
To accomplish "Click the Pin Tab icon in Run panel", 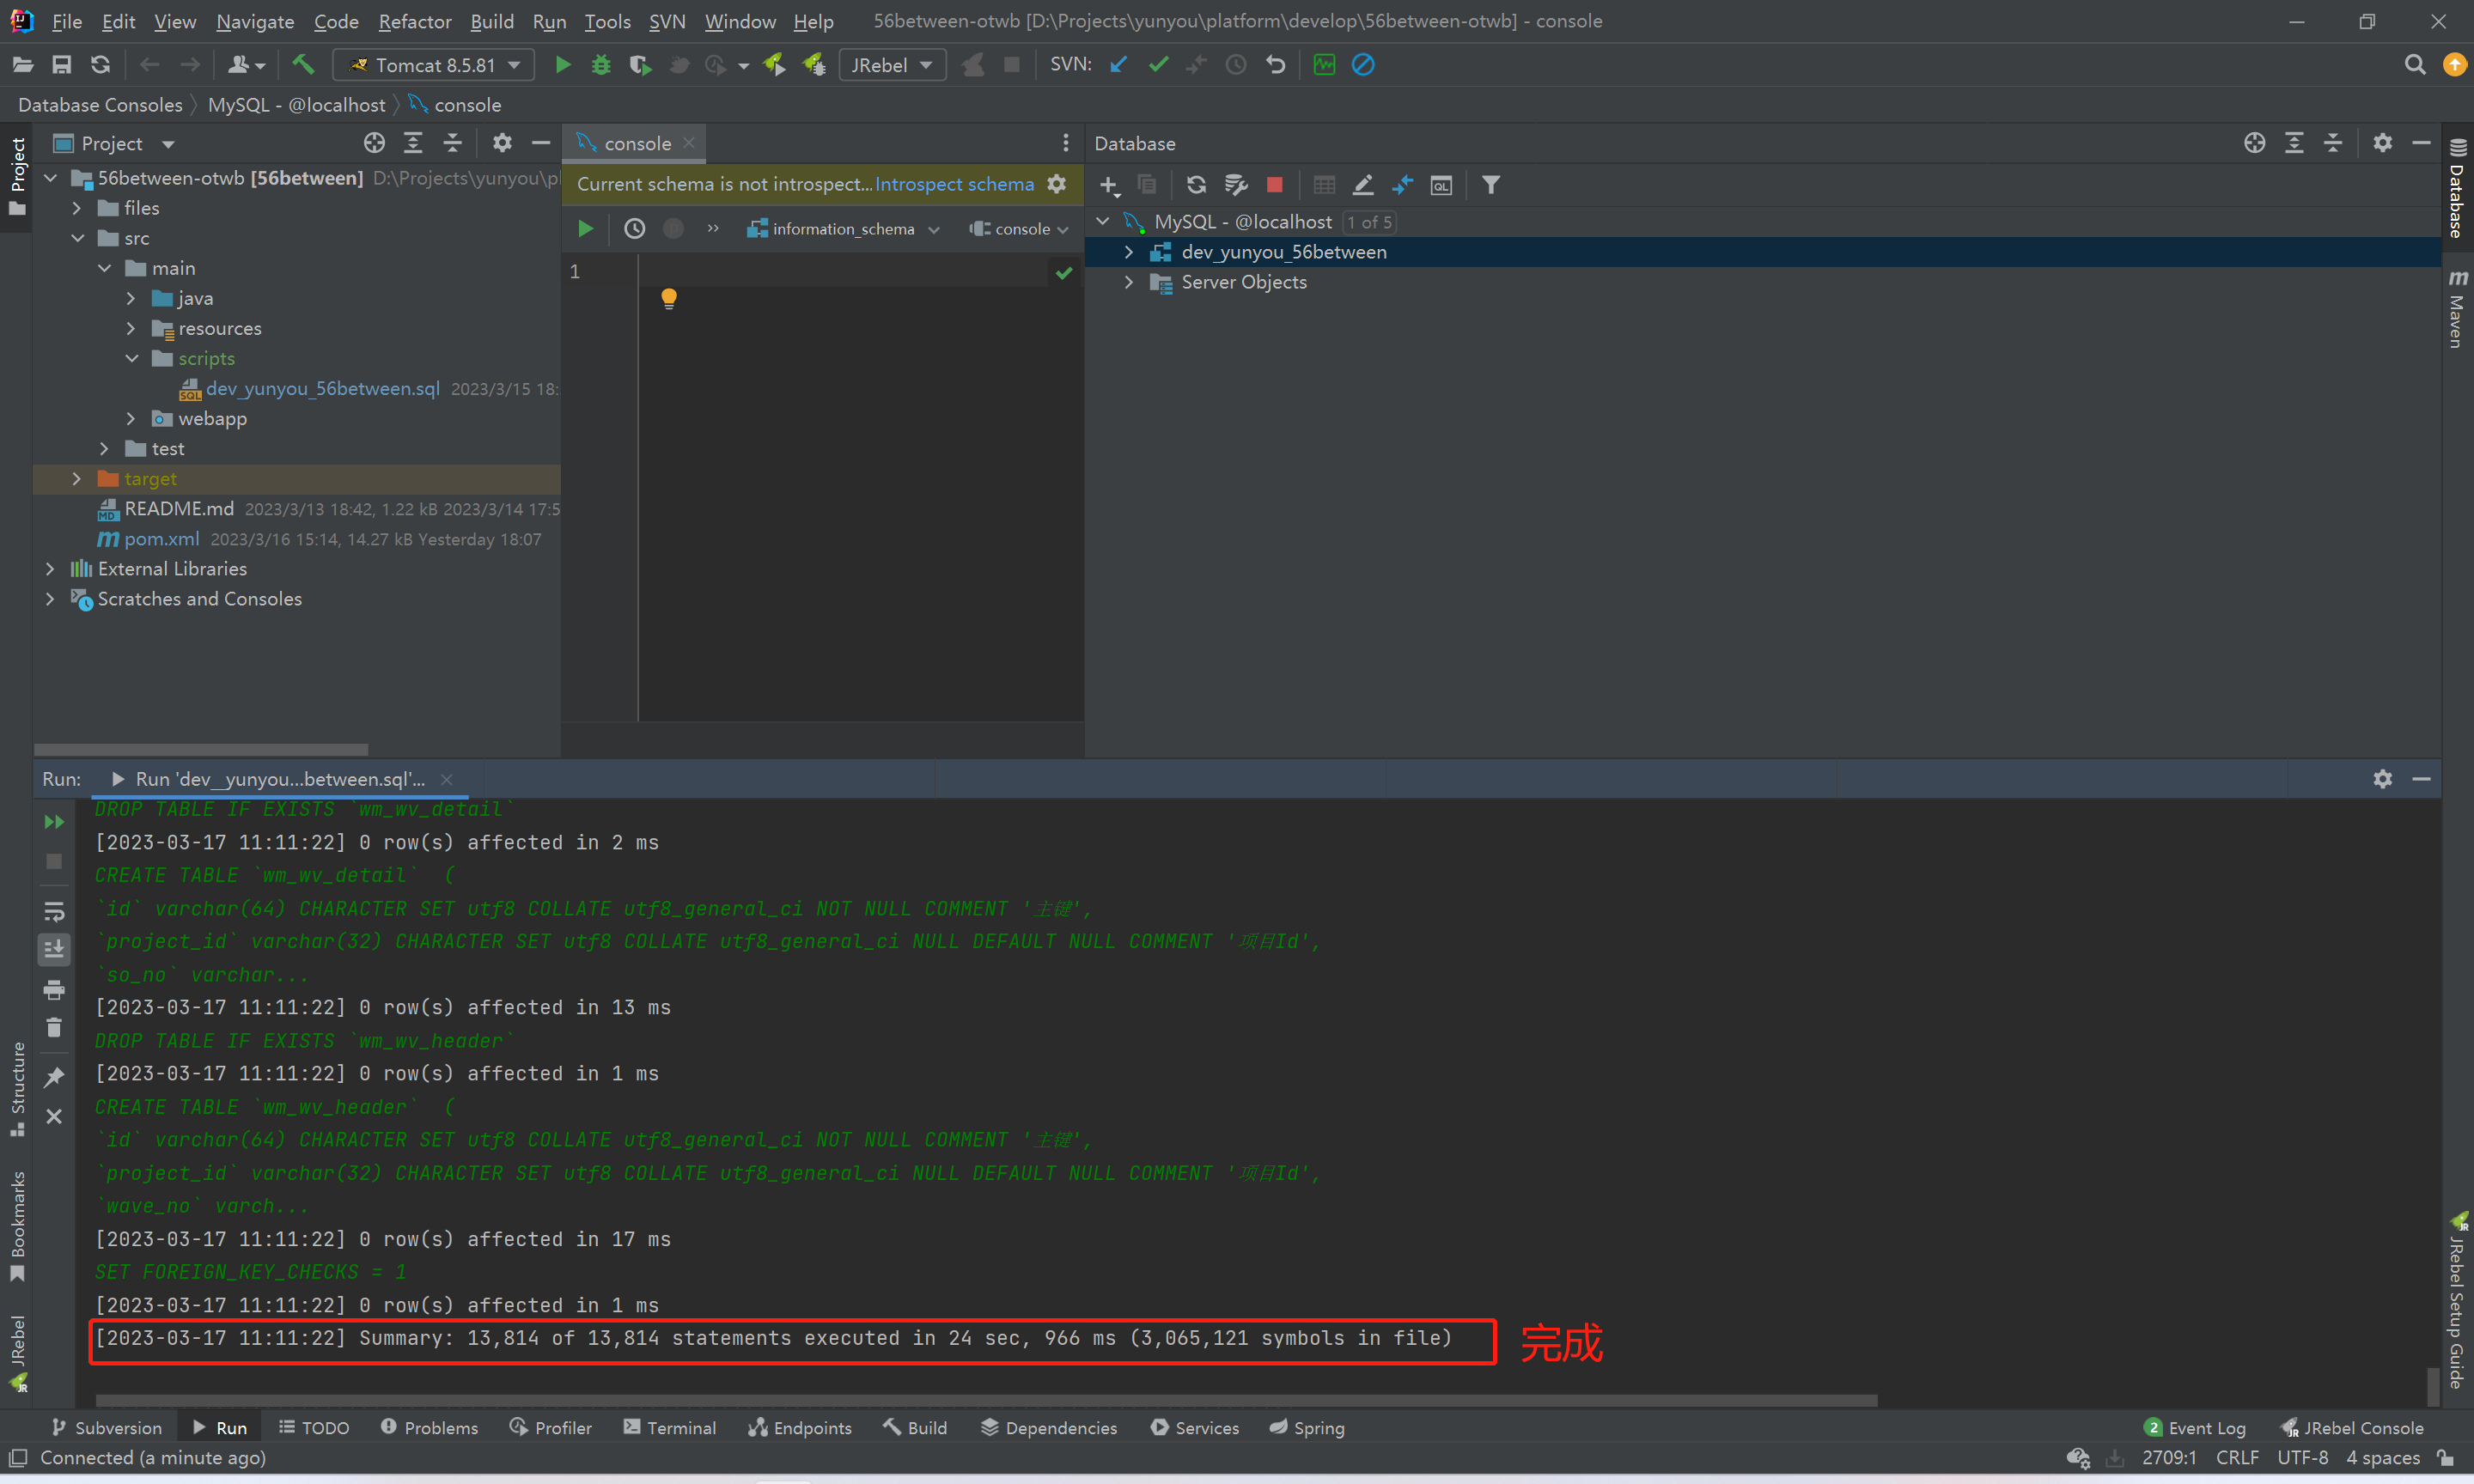I will pyautogui.click(x=54, y=1077).
